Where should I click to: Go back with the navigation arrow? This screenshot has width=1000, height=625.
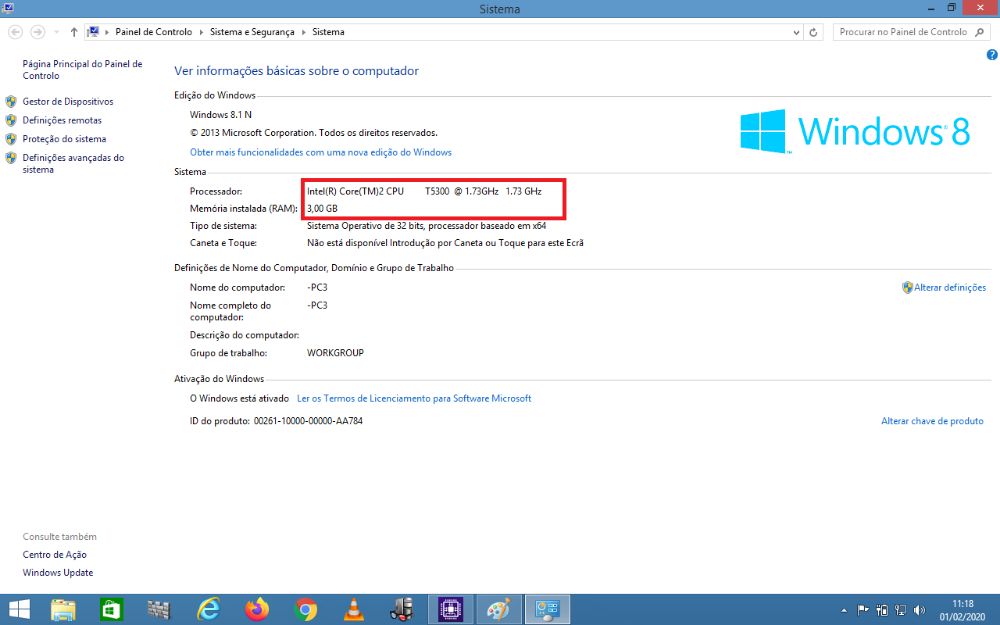click(x=16, y=32)
